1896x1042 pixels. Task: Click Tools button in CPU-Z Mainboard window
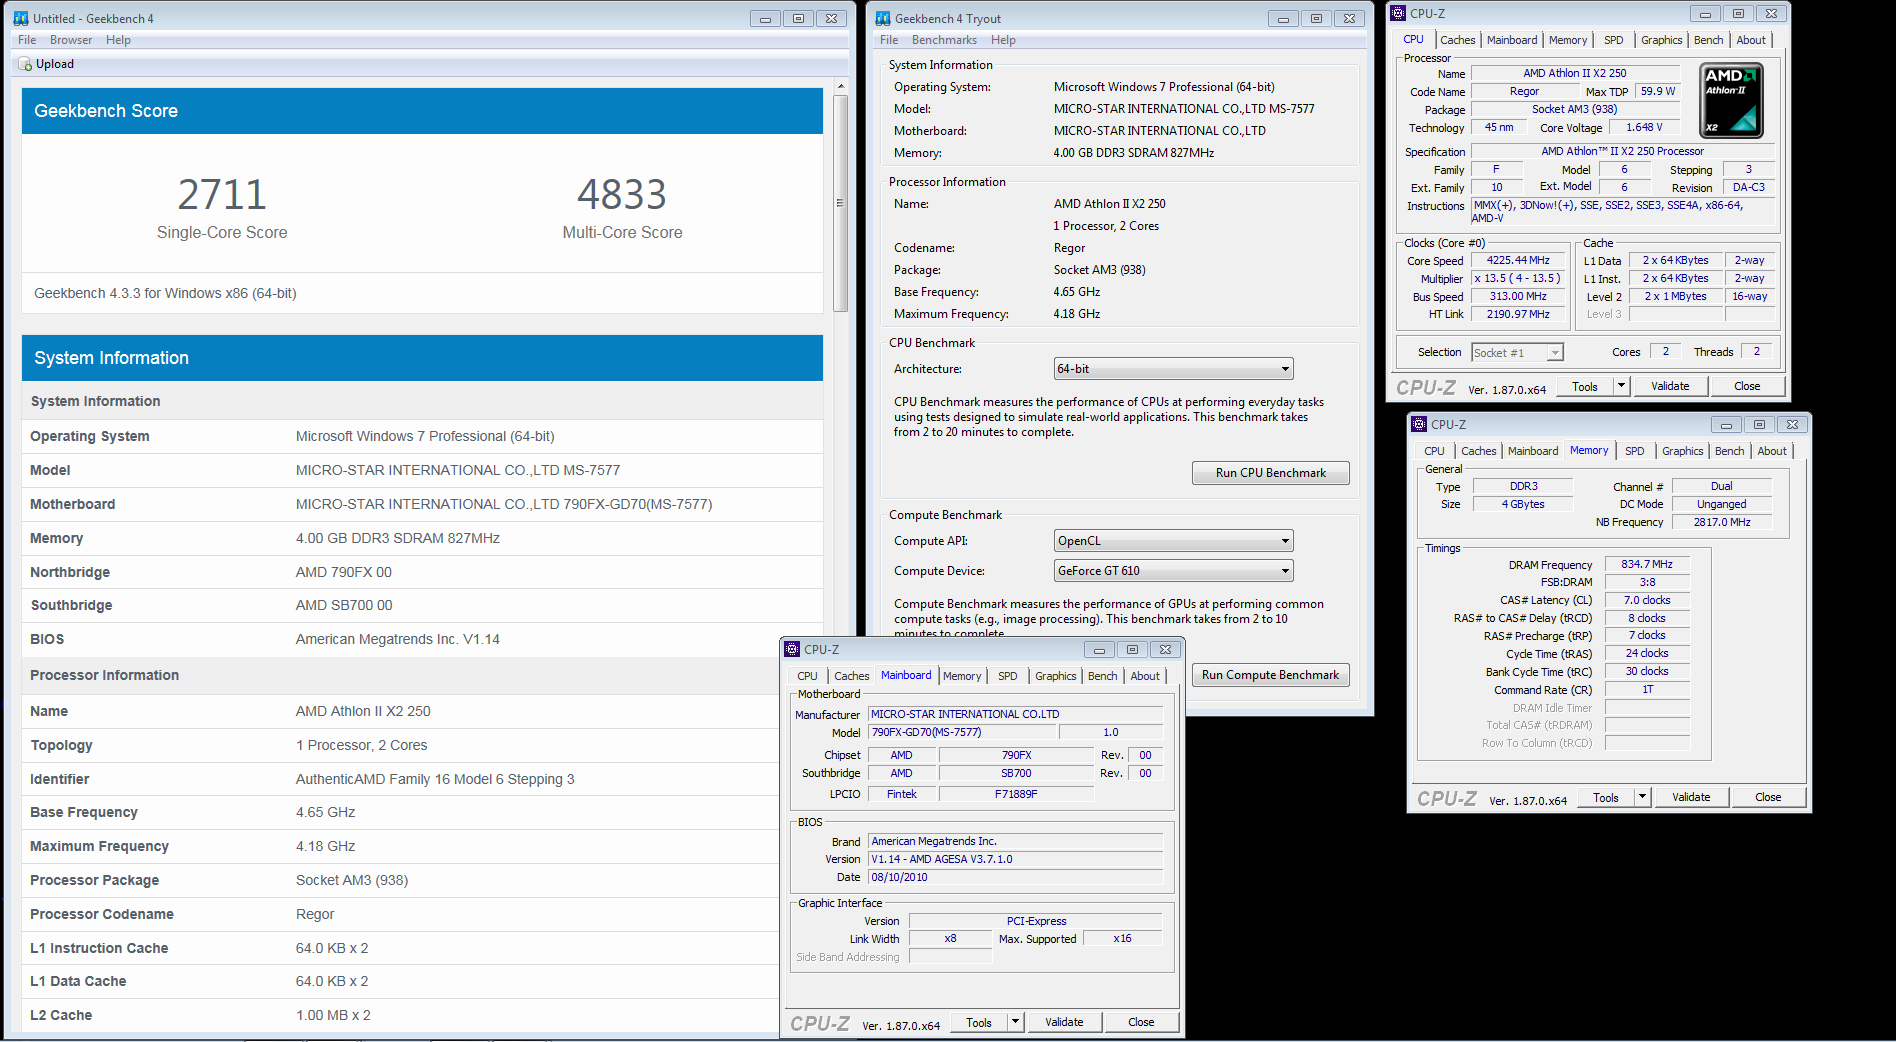tap(979, 1022)
